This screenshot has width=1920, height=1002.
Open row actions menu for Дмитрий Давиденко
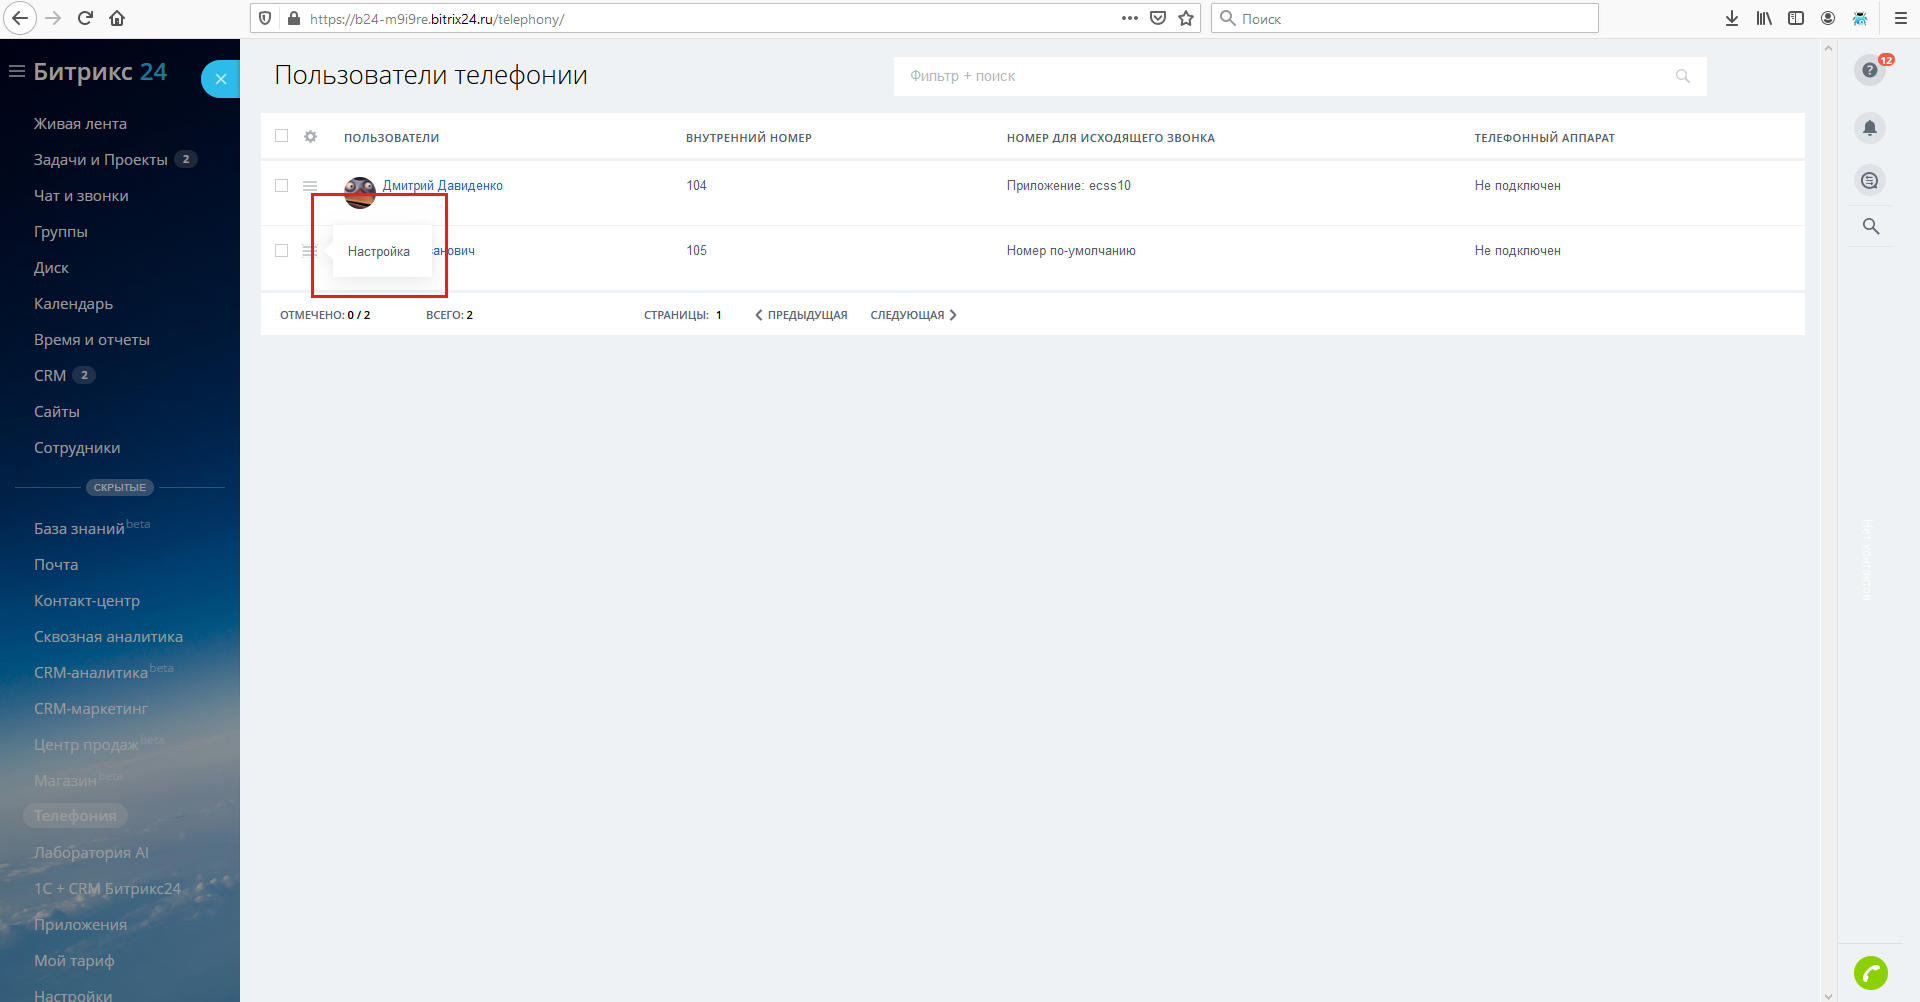pos(310,186)
